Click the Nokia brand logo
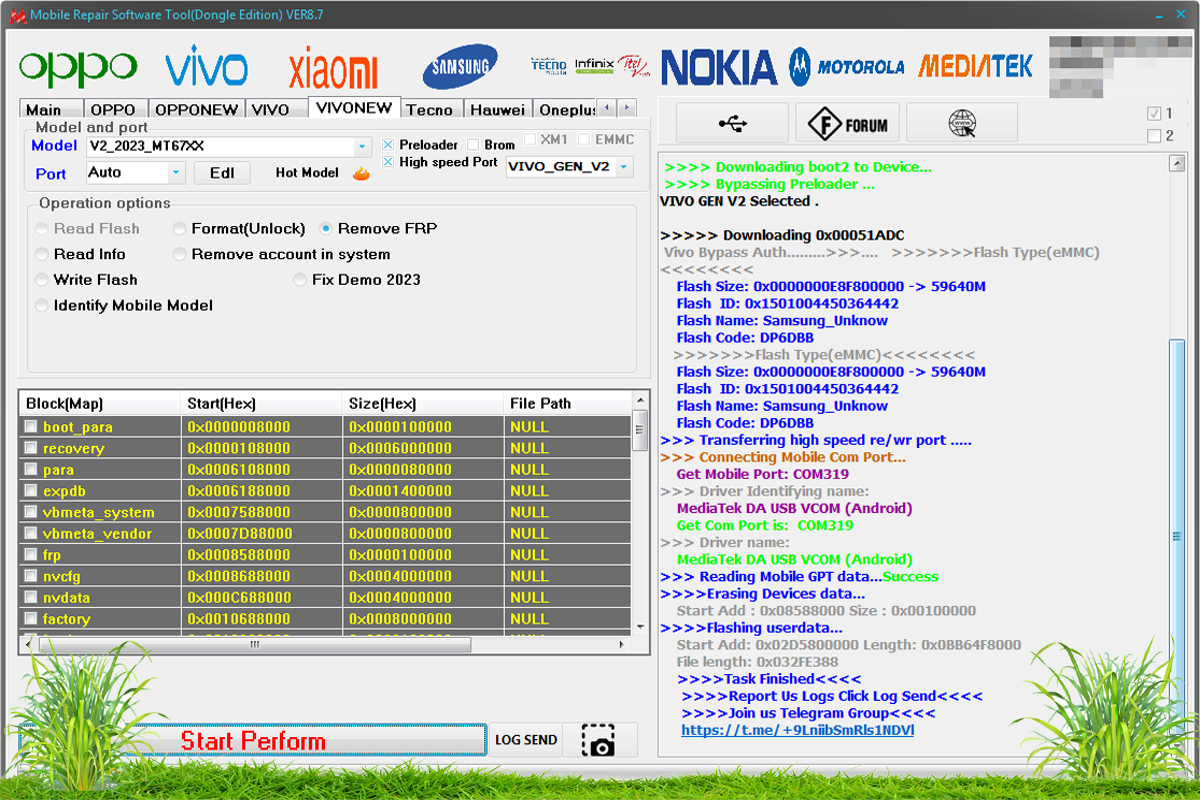Image resolution: width=1200 pixels, height=800 pixels. 719,67
